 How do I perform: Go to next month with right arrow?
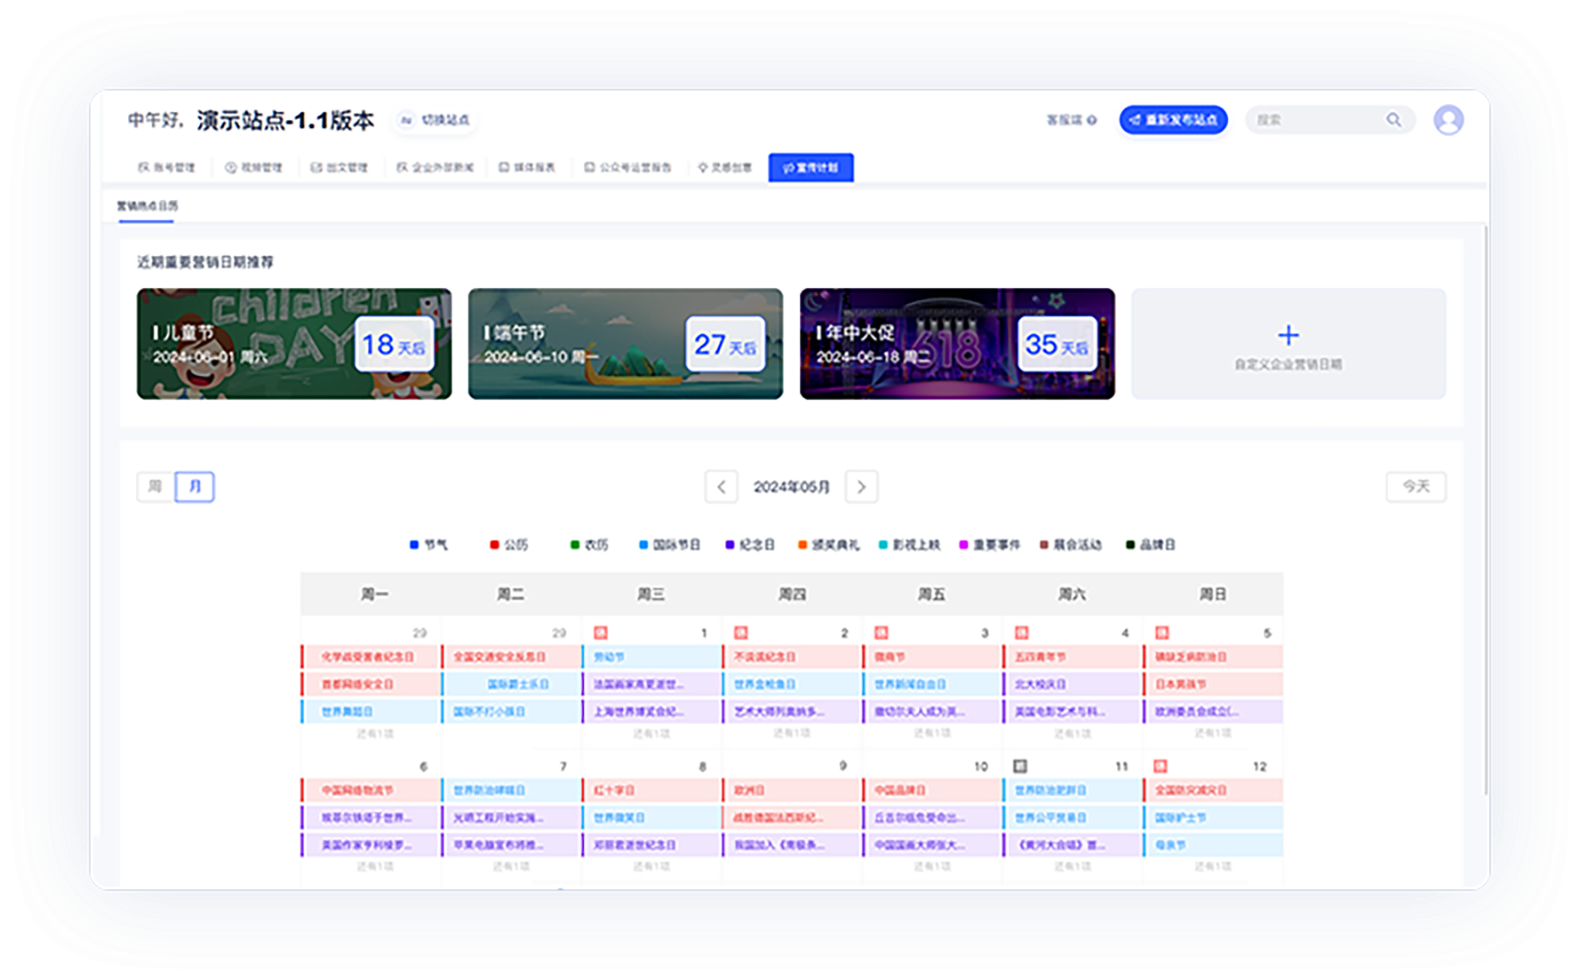pos(861,487)
